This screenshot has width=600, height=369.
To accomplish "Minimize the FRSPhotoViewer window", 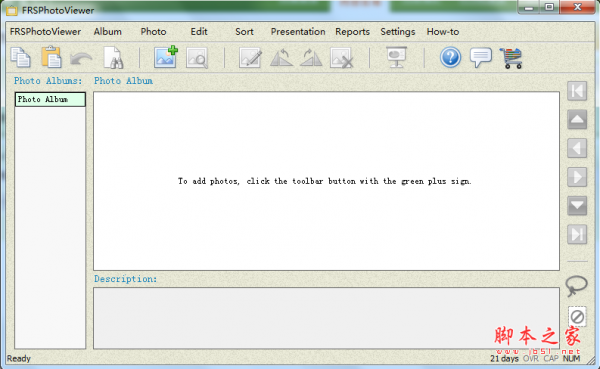I will point(529,7).
